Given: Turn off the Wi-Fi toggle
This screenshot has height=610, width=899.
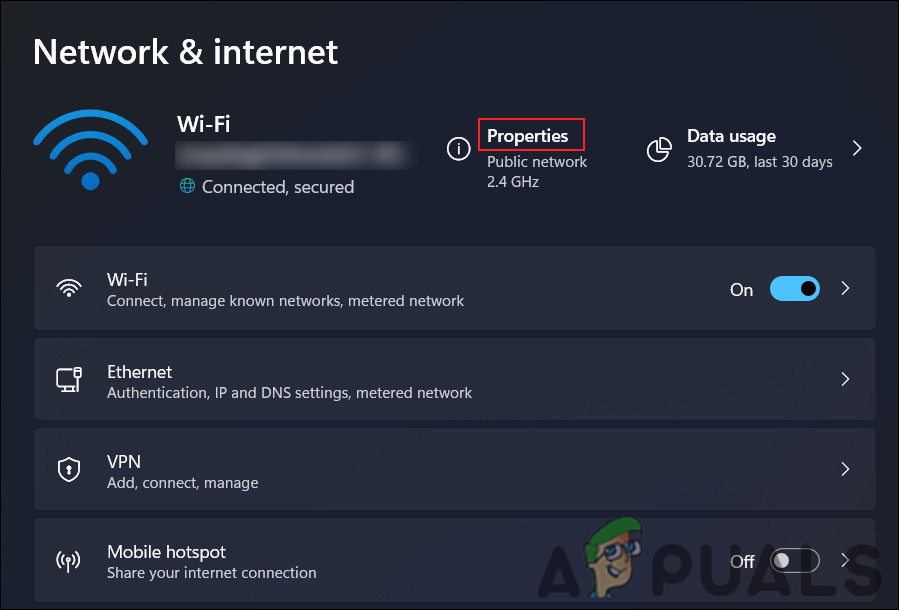Looking at the screenshot, I should (794, 288).
